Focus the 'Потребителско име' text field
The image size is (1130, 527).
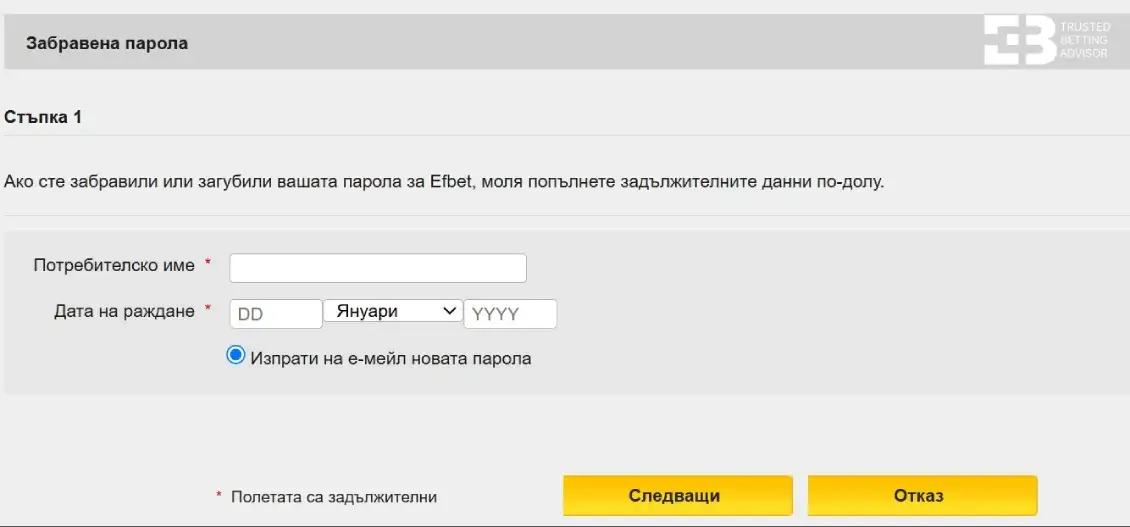(378, 268)
